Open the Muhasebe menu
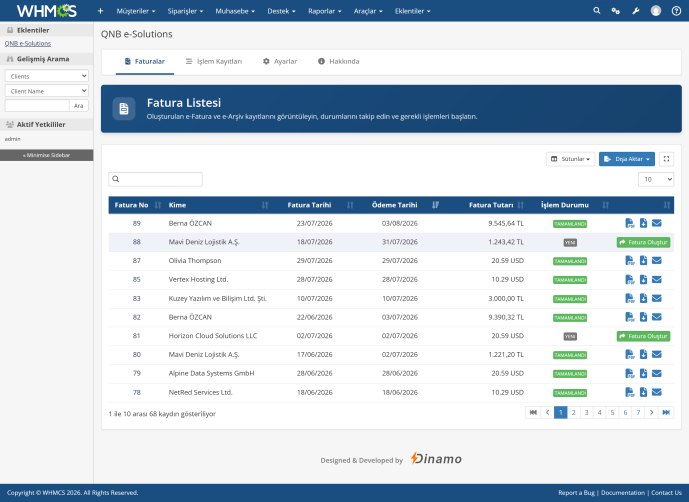This screenshot has width=689, height=502. coord(235,11)
